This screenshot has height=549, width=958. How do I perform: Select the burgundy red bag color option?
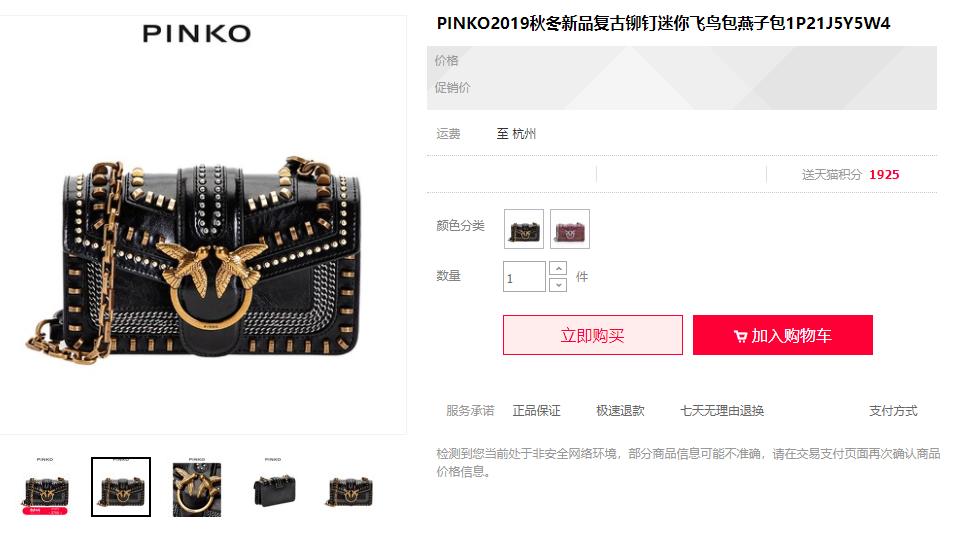[569, 229]
